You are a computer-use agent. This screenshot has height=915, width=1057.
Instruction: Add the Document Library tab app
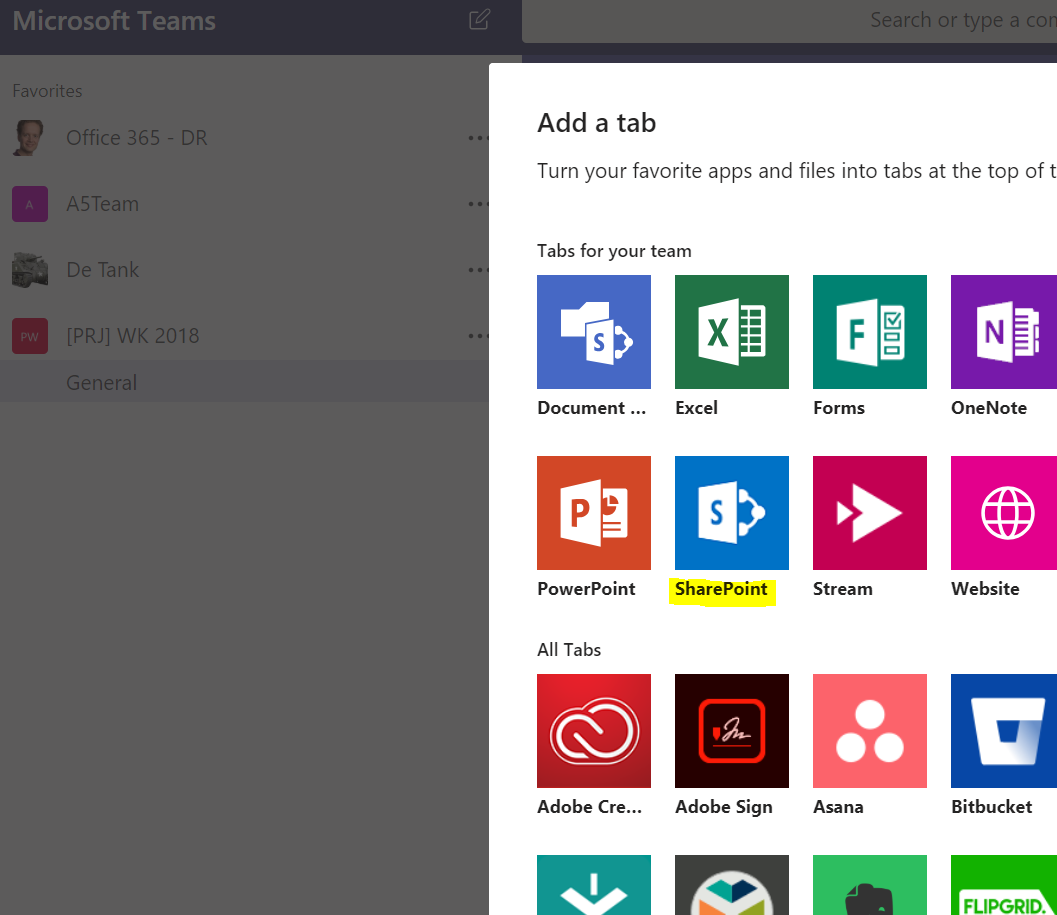pos(594,332)
